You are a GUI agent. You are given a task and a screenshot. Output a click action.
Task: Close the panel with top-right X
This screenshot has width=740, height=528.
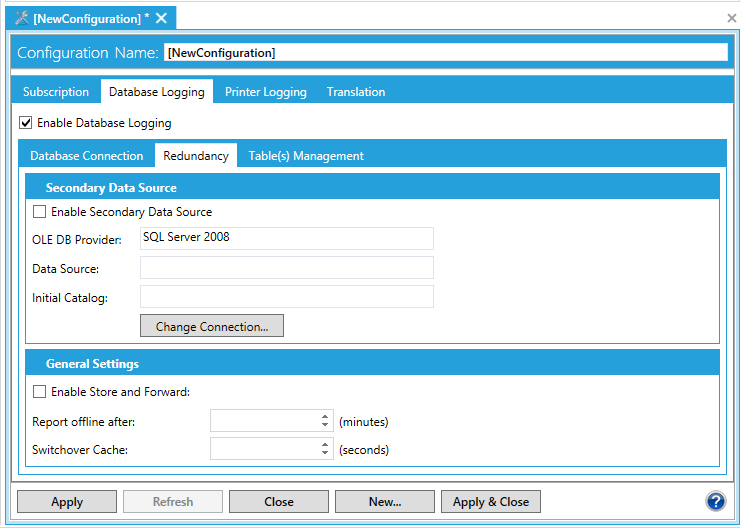(731, 18)
